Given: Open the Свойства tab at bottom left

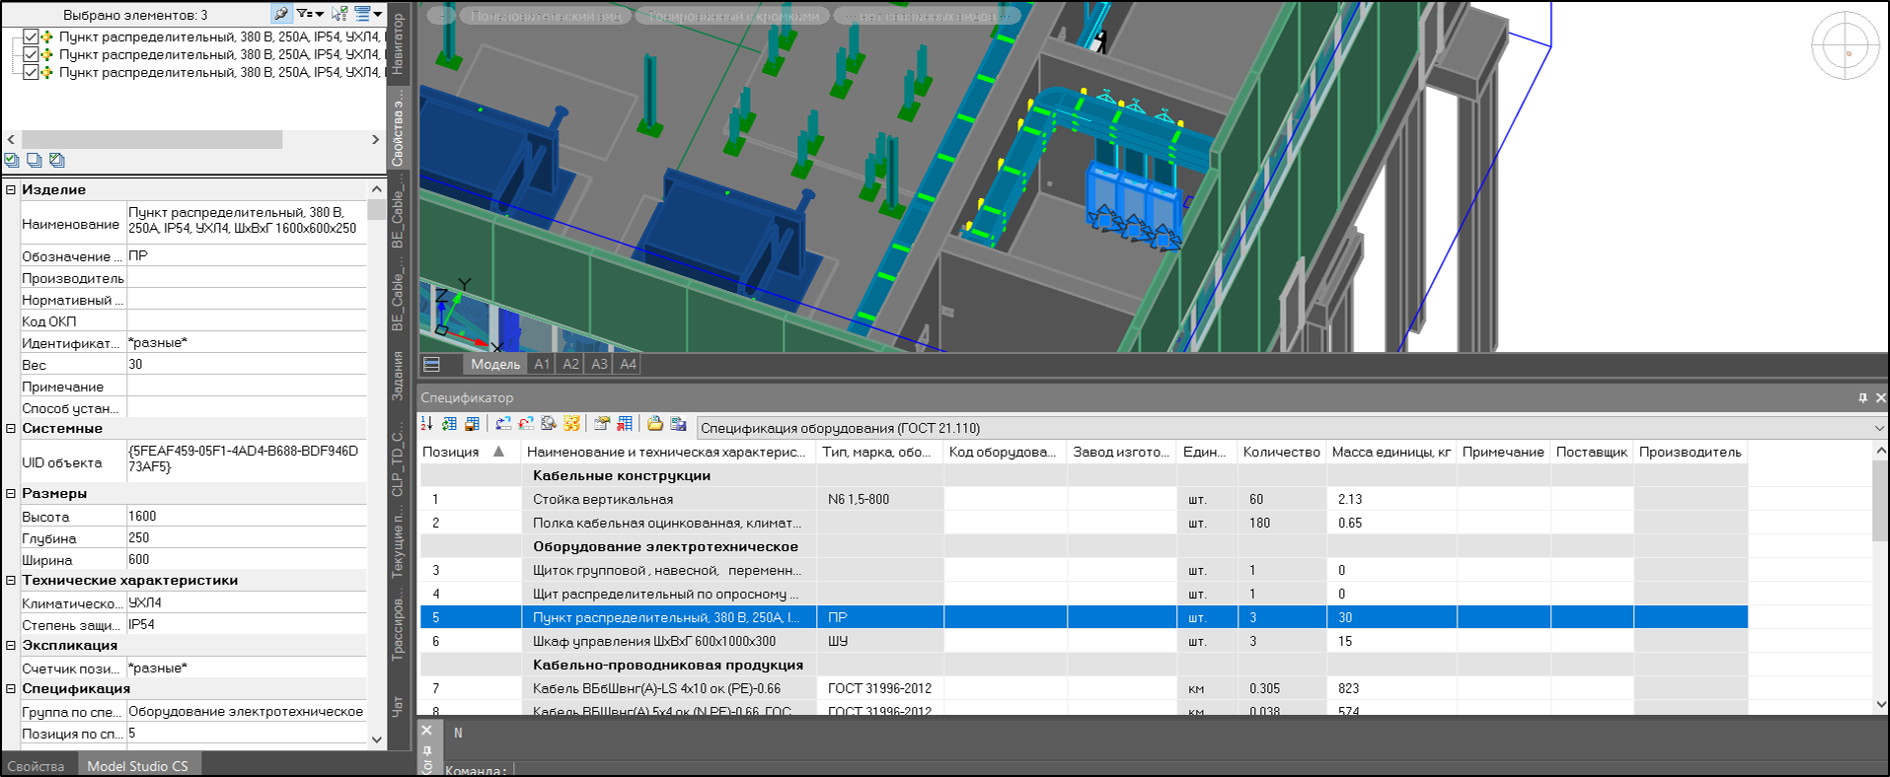Looking at the screenshot, I should click(36, 766).
